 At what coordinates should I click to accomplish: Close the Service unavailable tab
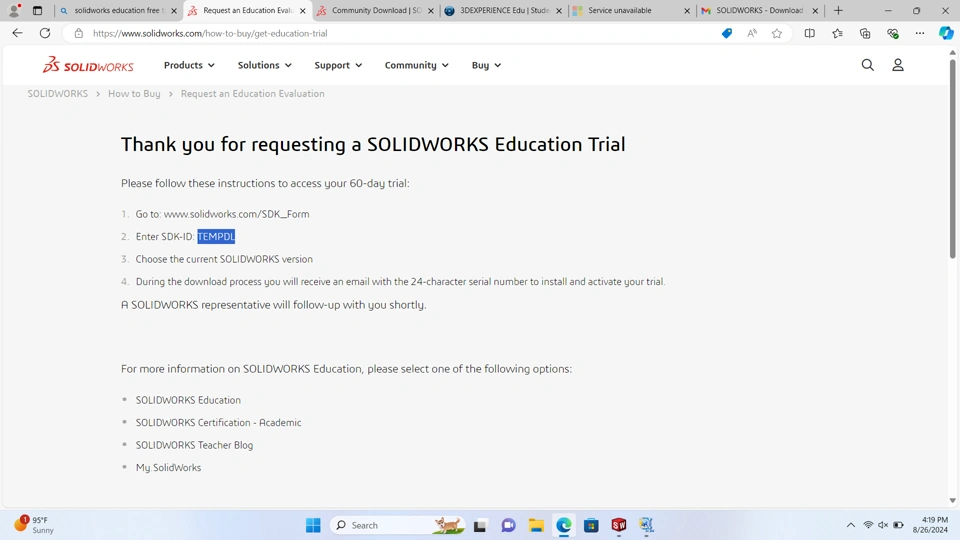pyautogui.click(x=687, y=11)
